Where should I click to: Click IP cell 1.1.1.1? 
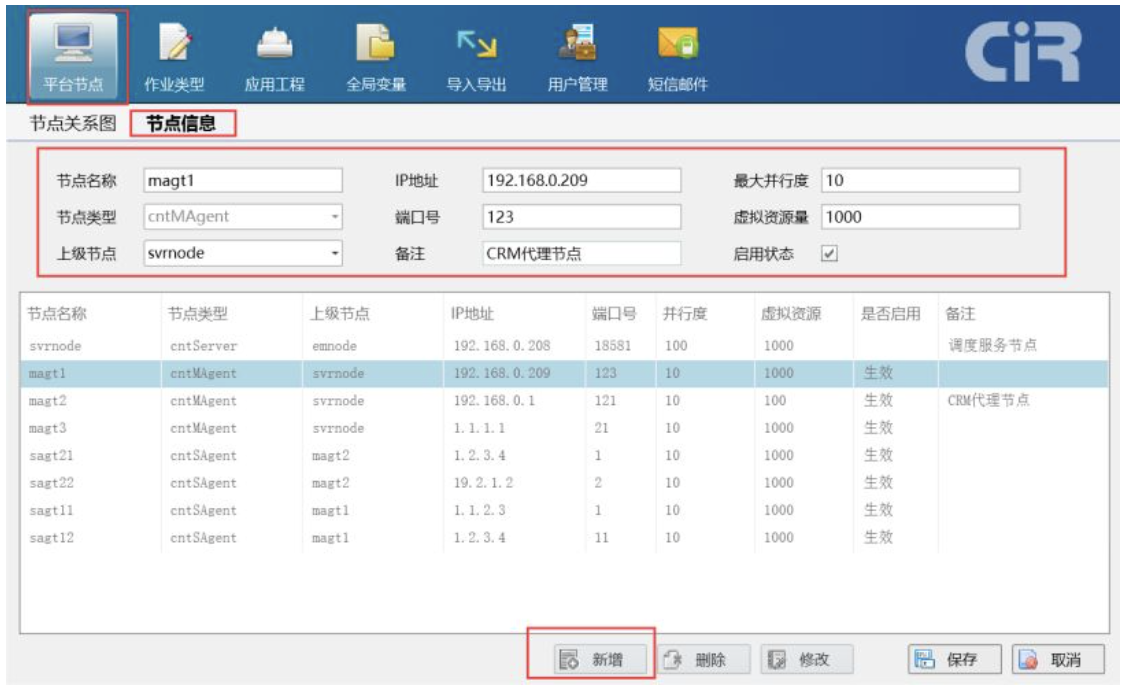point(479,428)
